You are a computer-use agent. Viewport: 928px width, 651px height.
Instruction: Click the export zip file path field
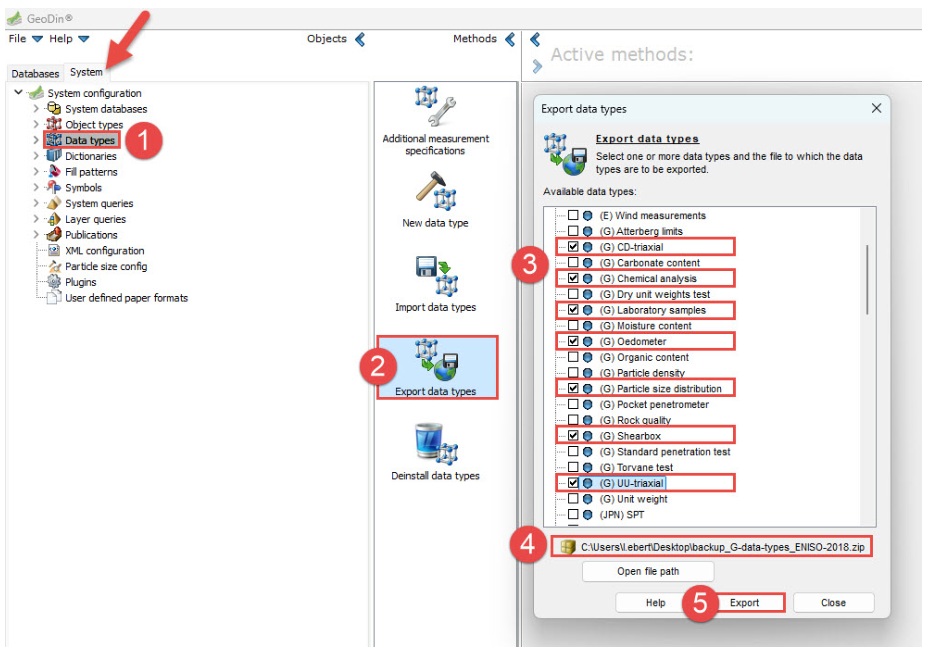coord(714,547)
